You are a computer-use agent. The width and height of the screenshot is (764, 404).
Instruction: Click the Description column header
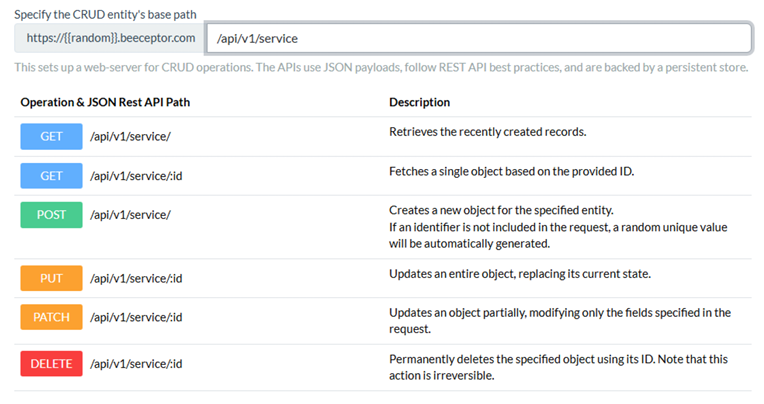tap(420, 102)
